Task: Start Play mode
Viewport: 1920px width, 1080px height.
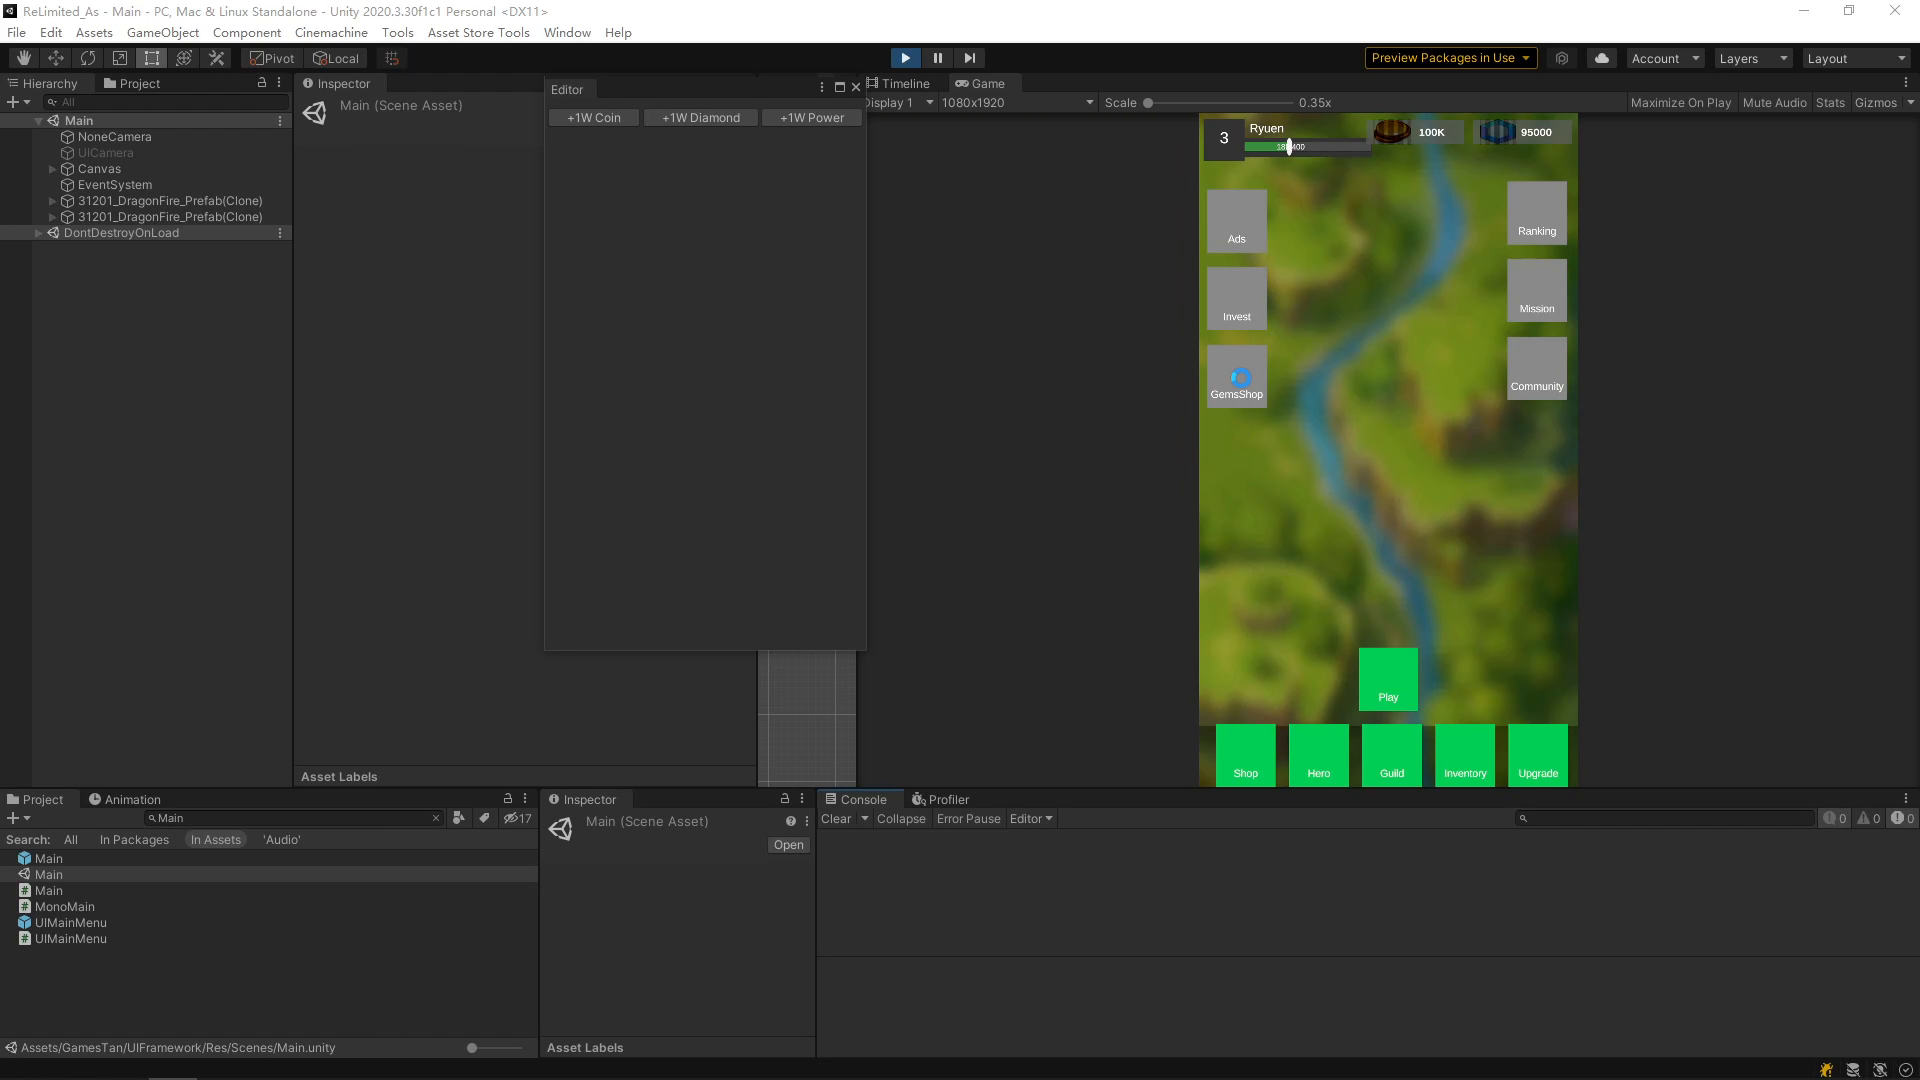Action: [x=905, y=58]
